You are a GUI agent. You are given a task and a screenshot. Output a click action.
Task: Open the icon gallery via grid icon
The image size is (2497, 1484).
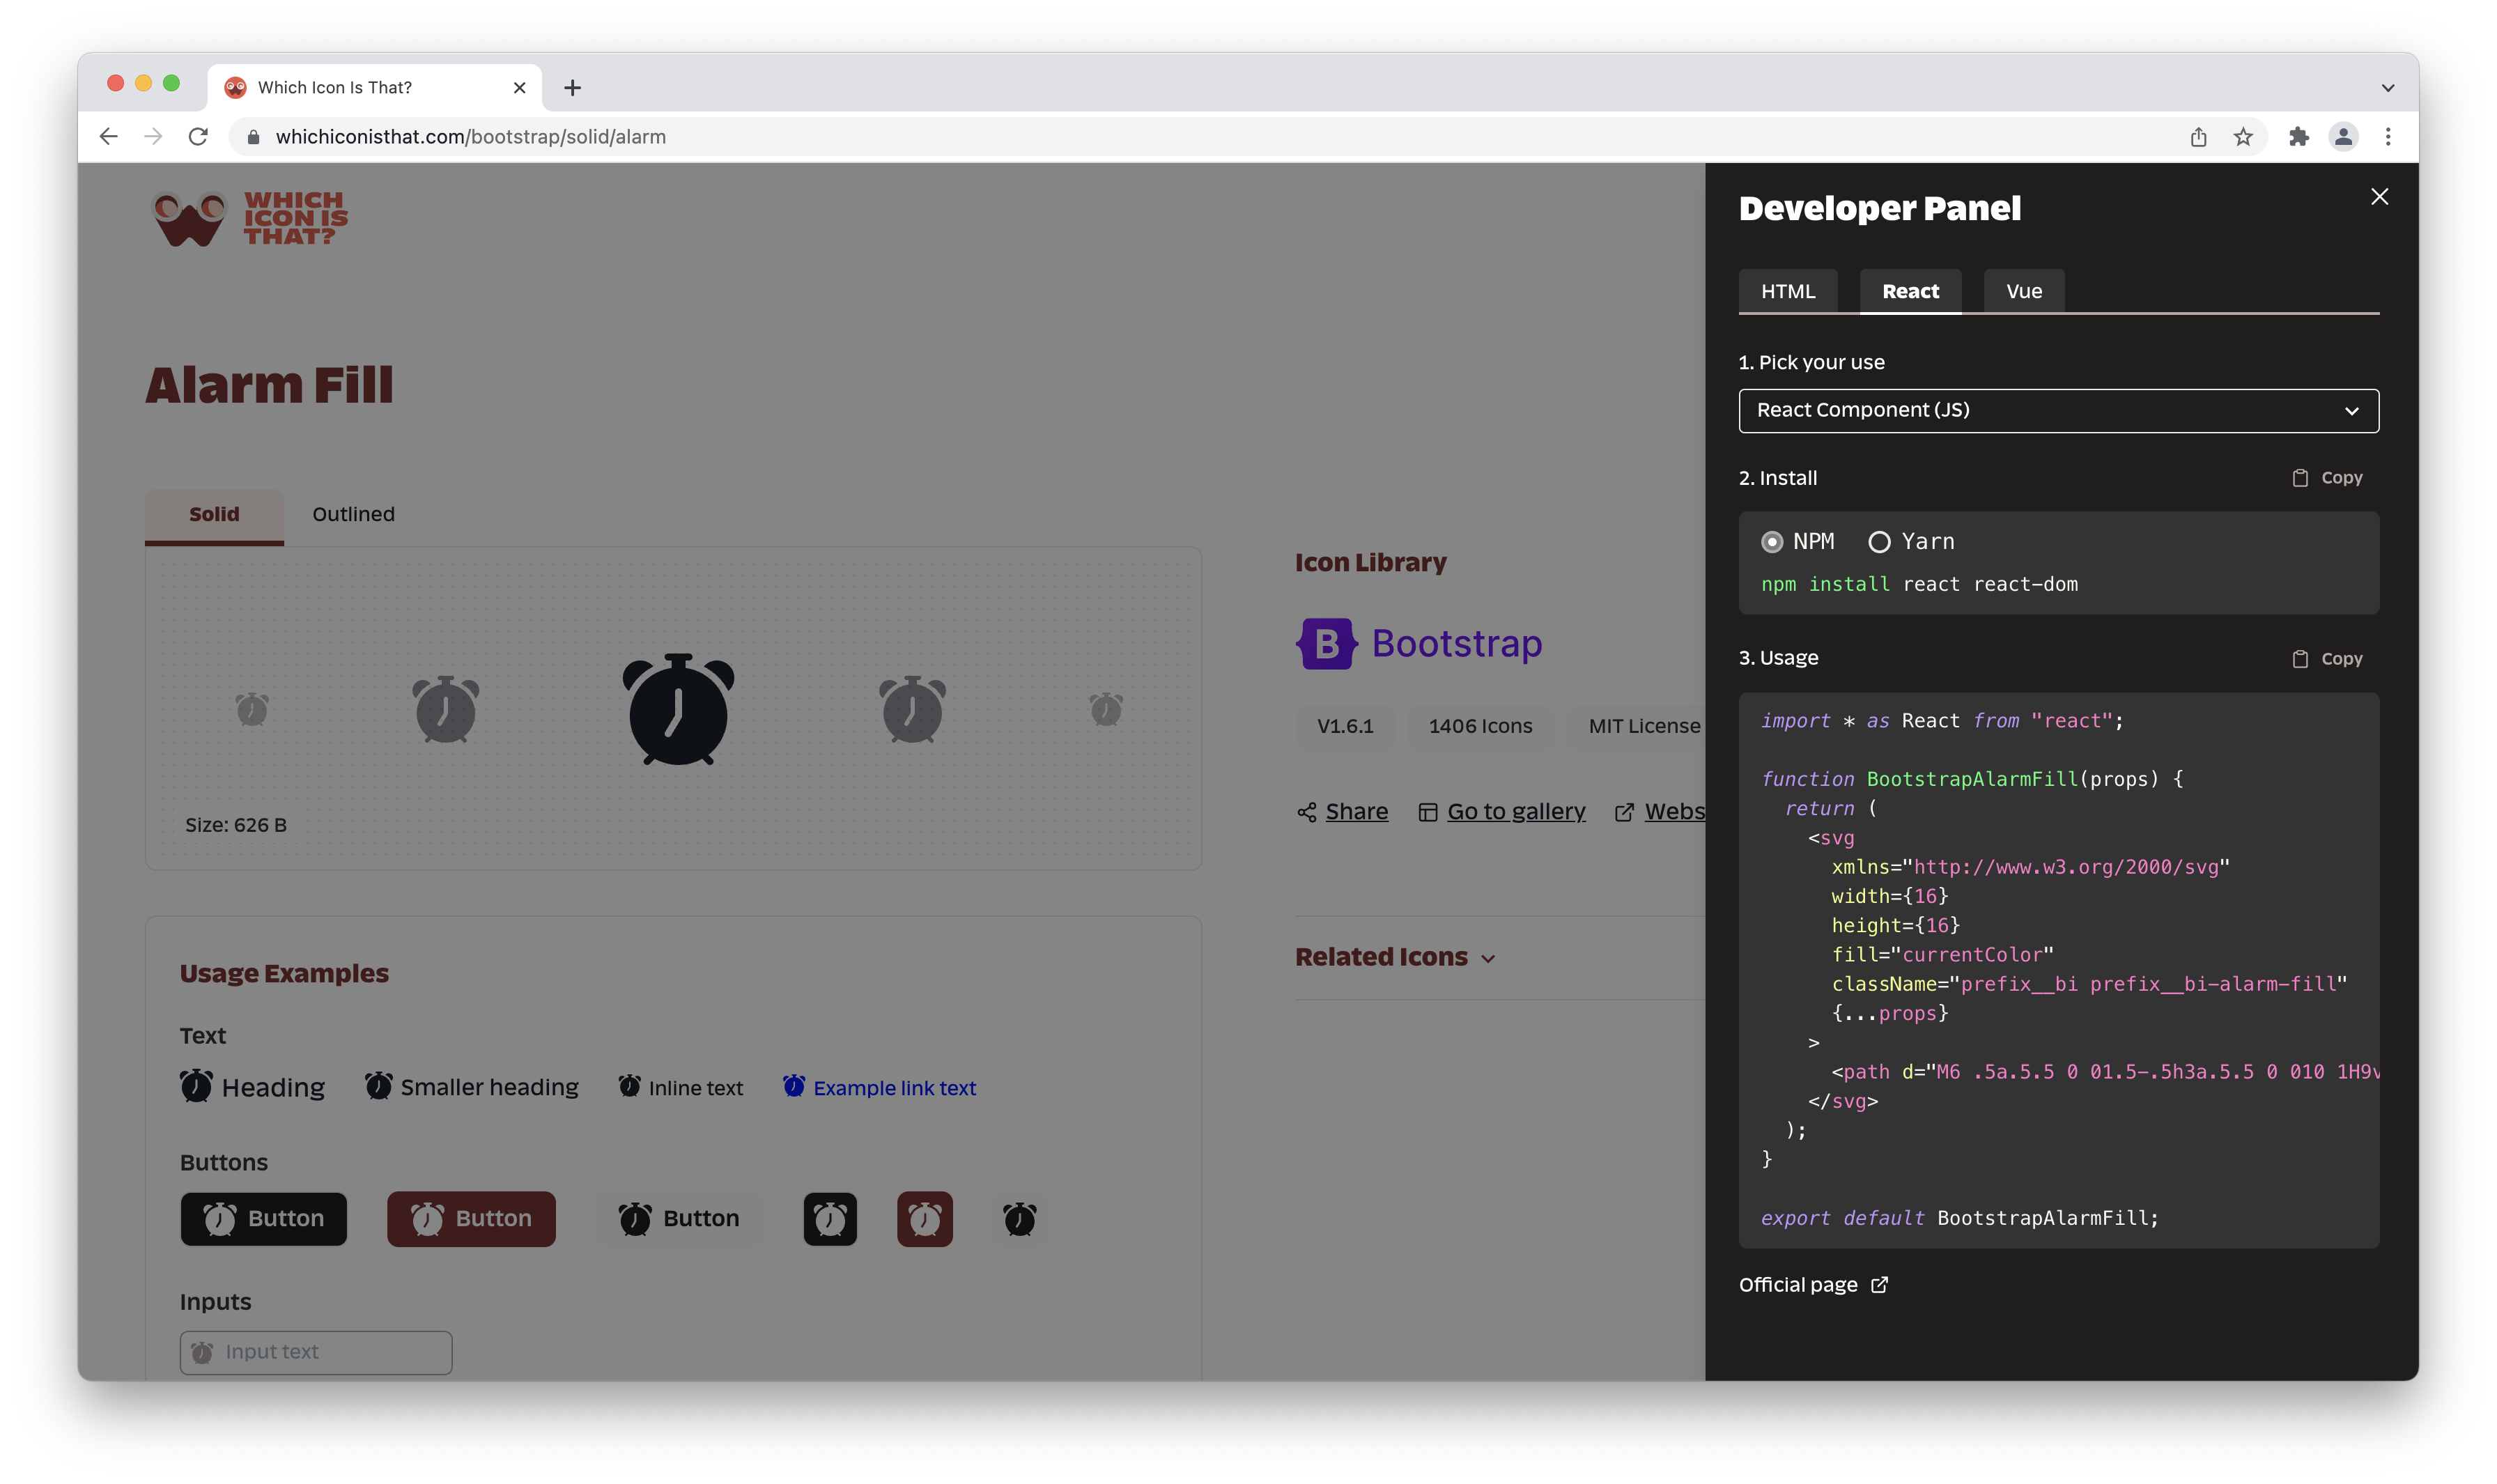pyautogui.click(x=1428, y=811)
